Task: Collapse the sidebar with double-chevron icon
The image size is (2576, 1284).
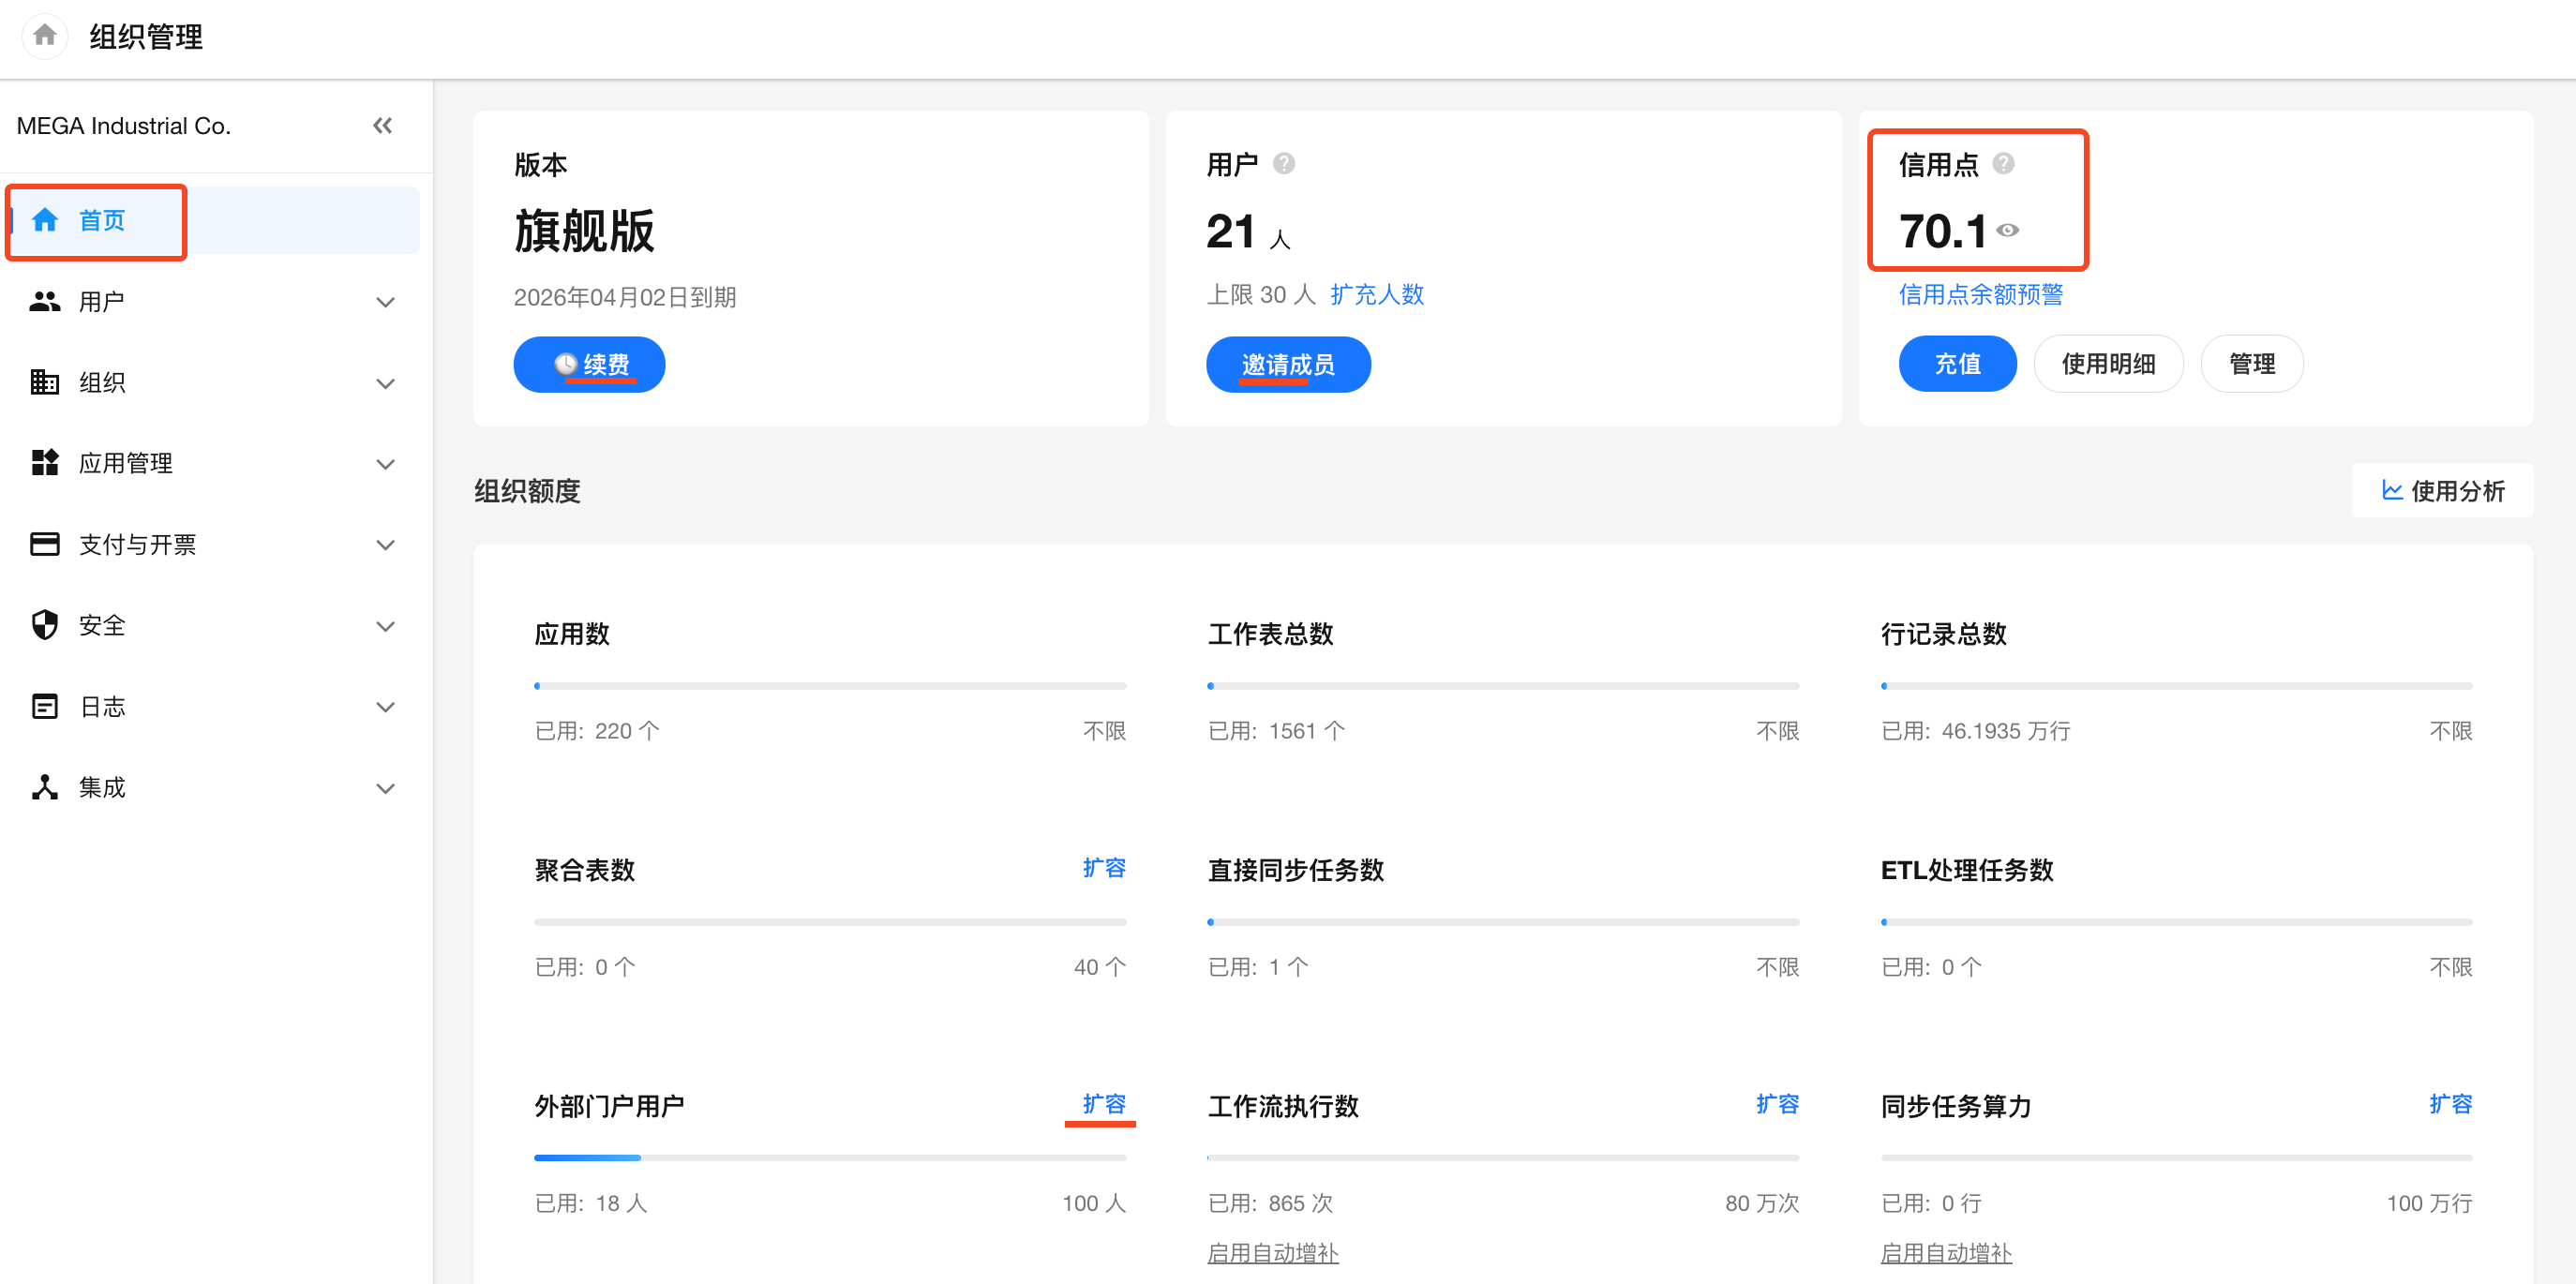Action: click(x=382, y=125)
